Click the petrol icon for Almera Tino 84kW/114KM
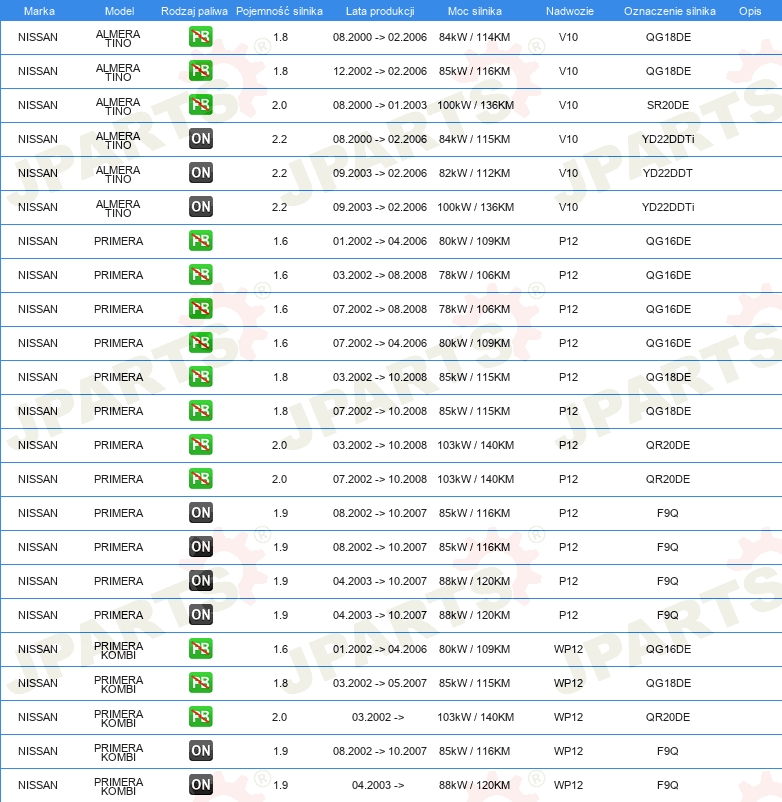 click(200, 37)
